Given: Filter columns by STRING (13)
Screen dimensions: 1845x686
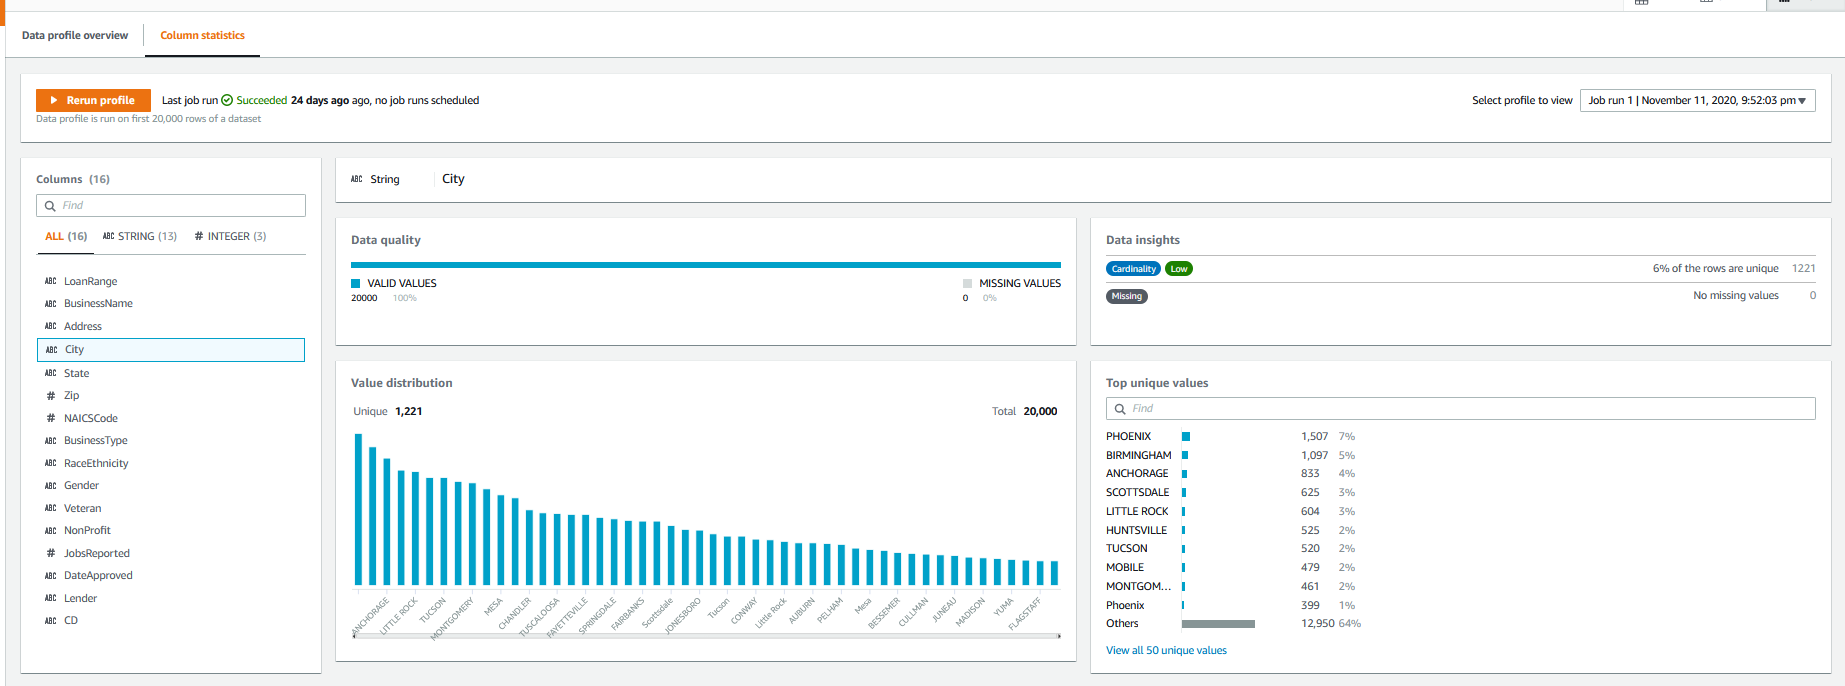Looking at the screenshot, I should tap(140, 237).
